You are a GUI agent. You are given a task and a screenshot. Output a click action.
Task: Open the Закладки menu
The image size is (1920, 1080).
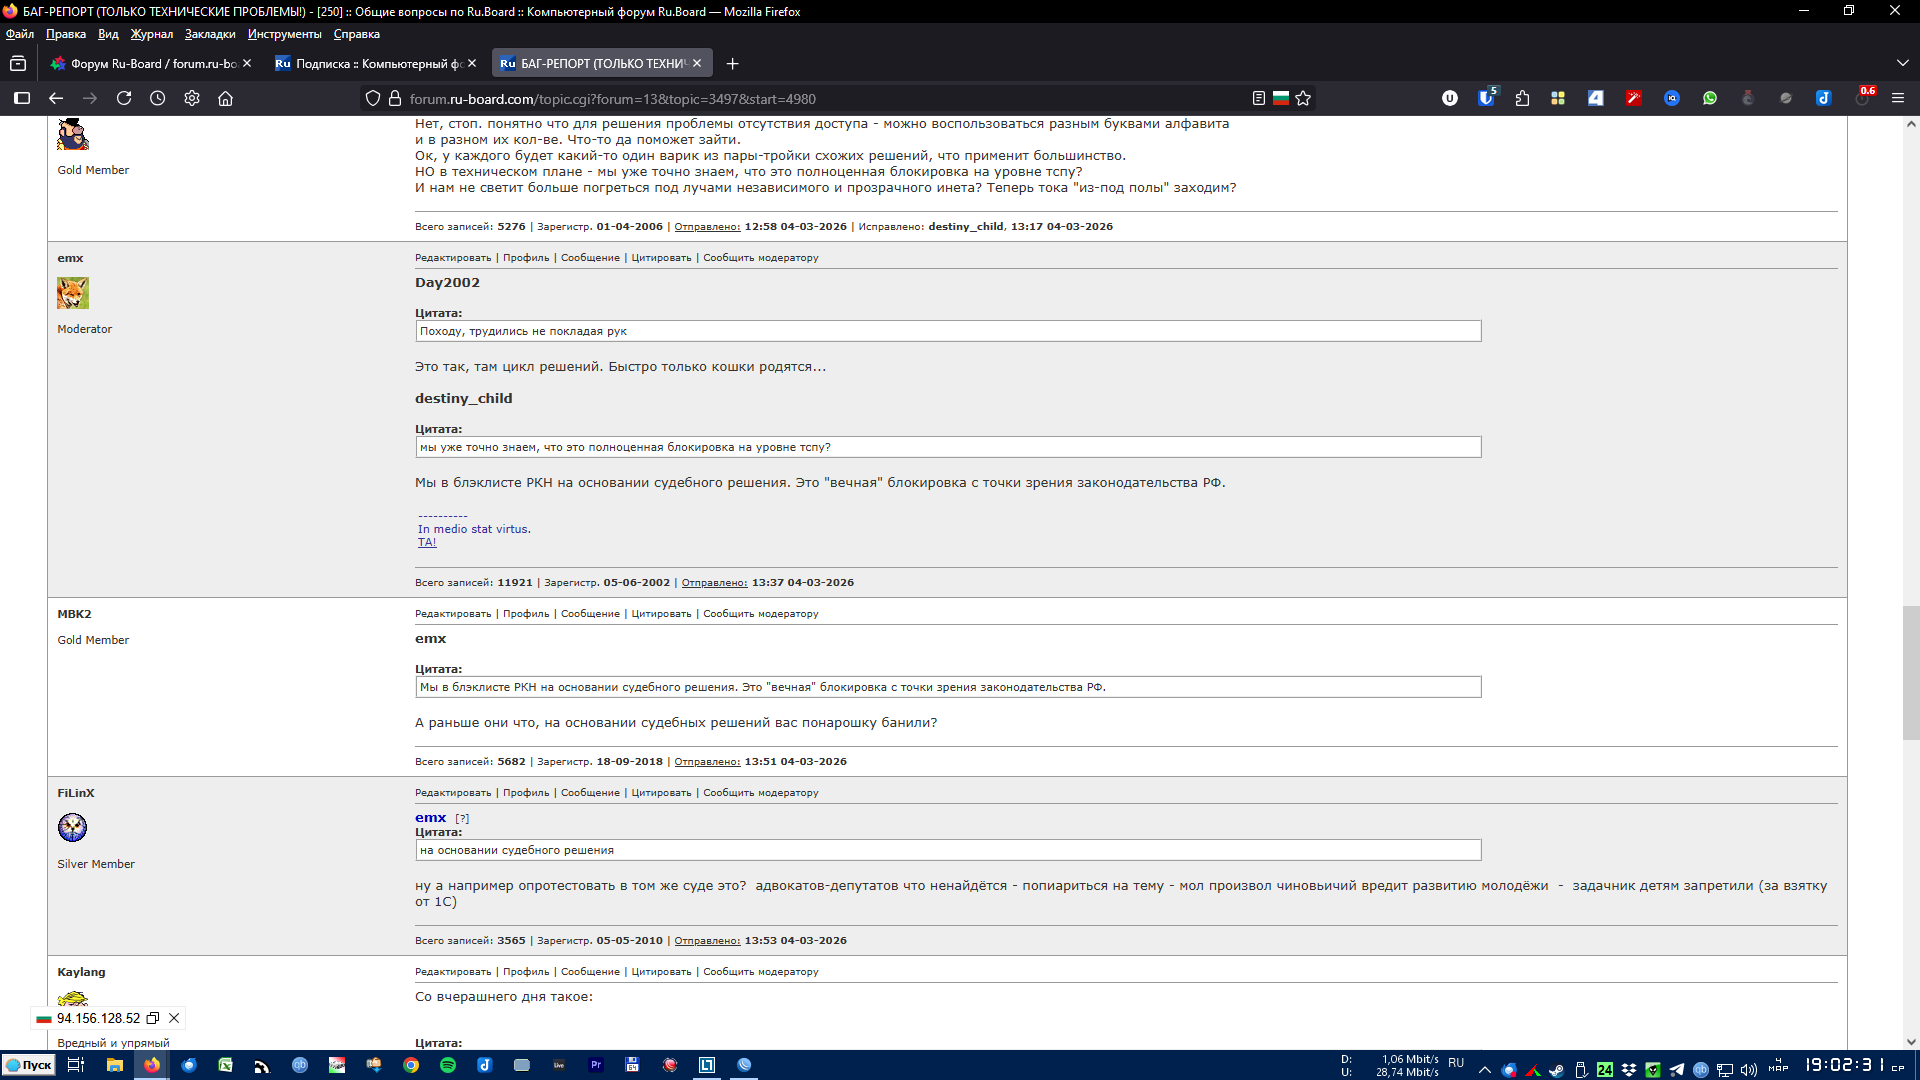(210, 34)
